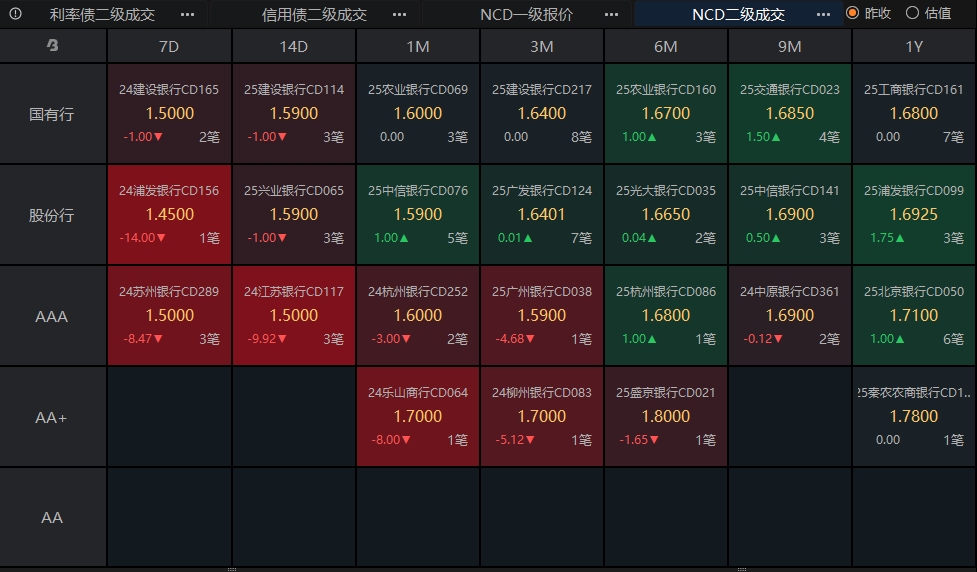Select the 估值 radio button
The image size is (977, 572).
click(912, 12)
